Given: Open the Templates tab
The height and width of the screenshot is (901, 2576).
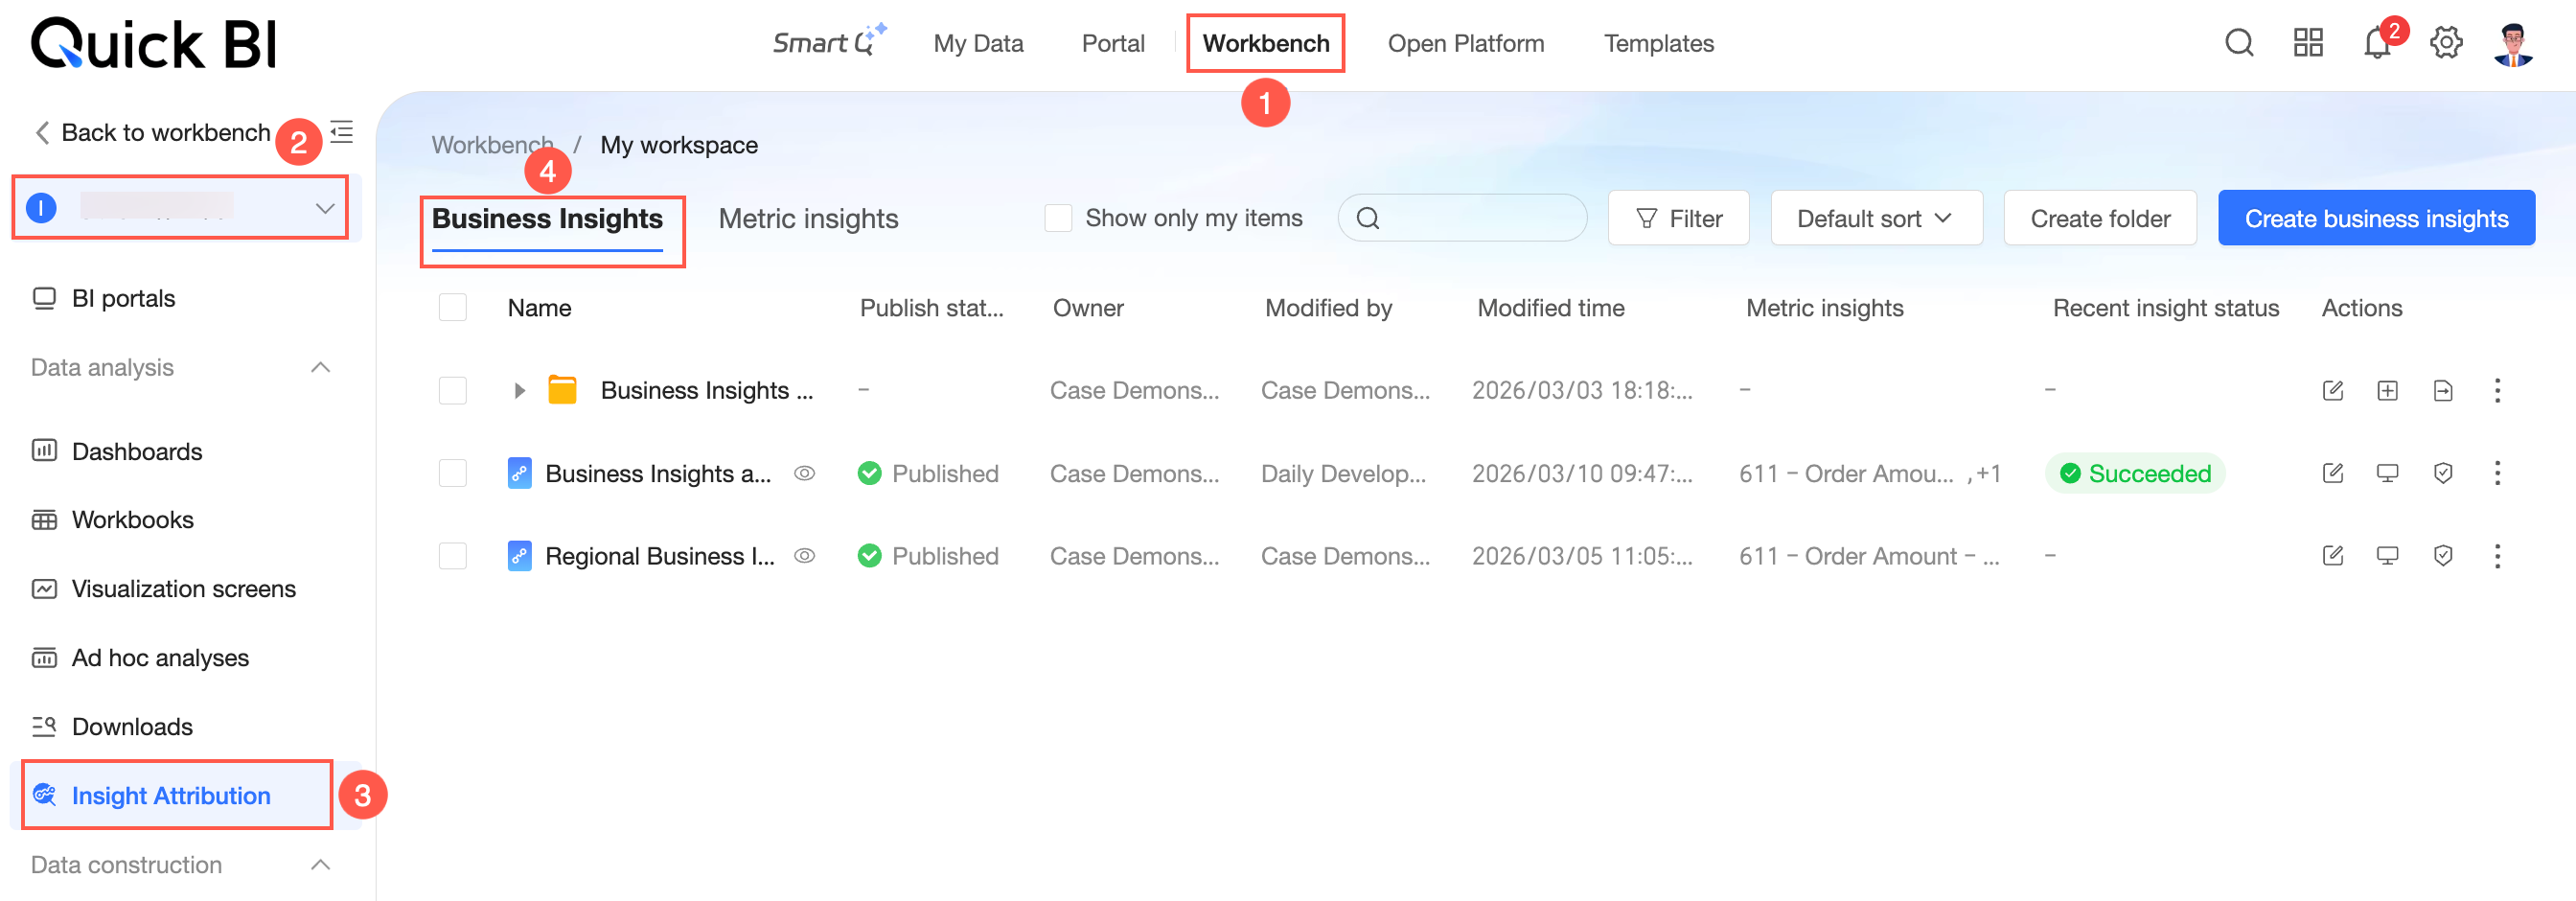Looking at the screenshot, I should coord(1659,43).
